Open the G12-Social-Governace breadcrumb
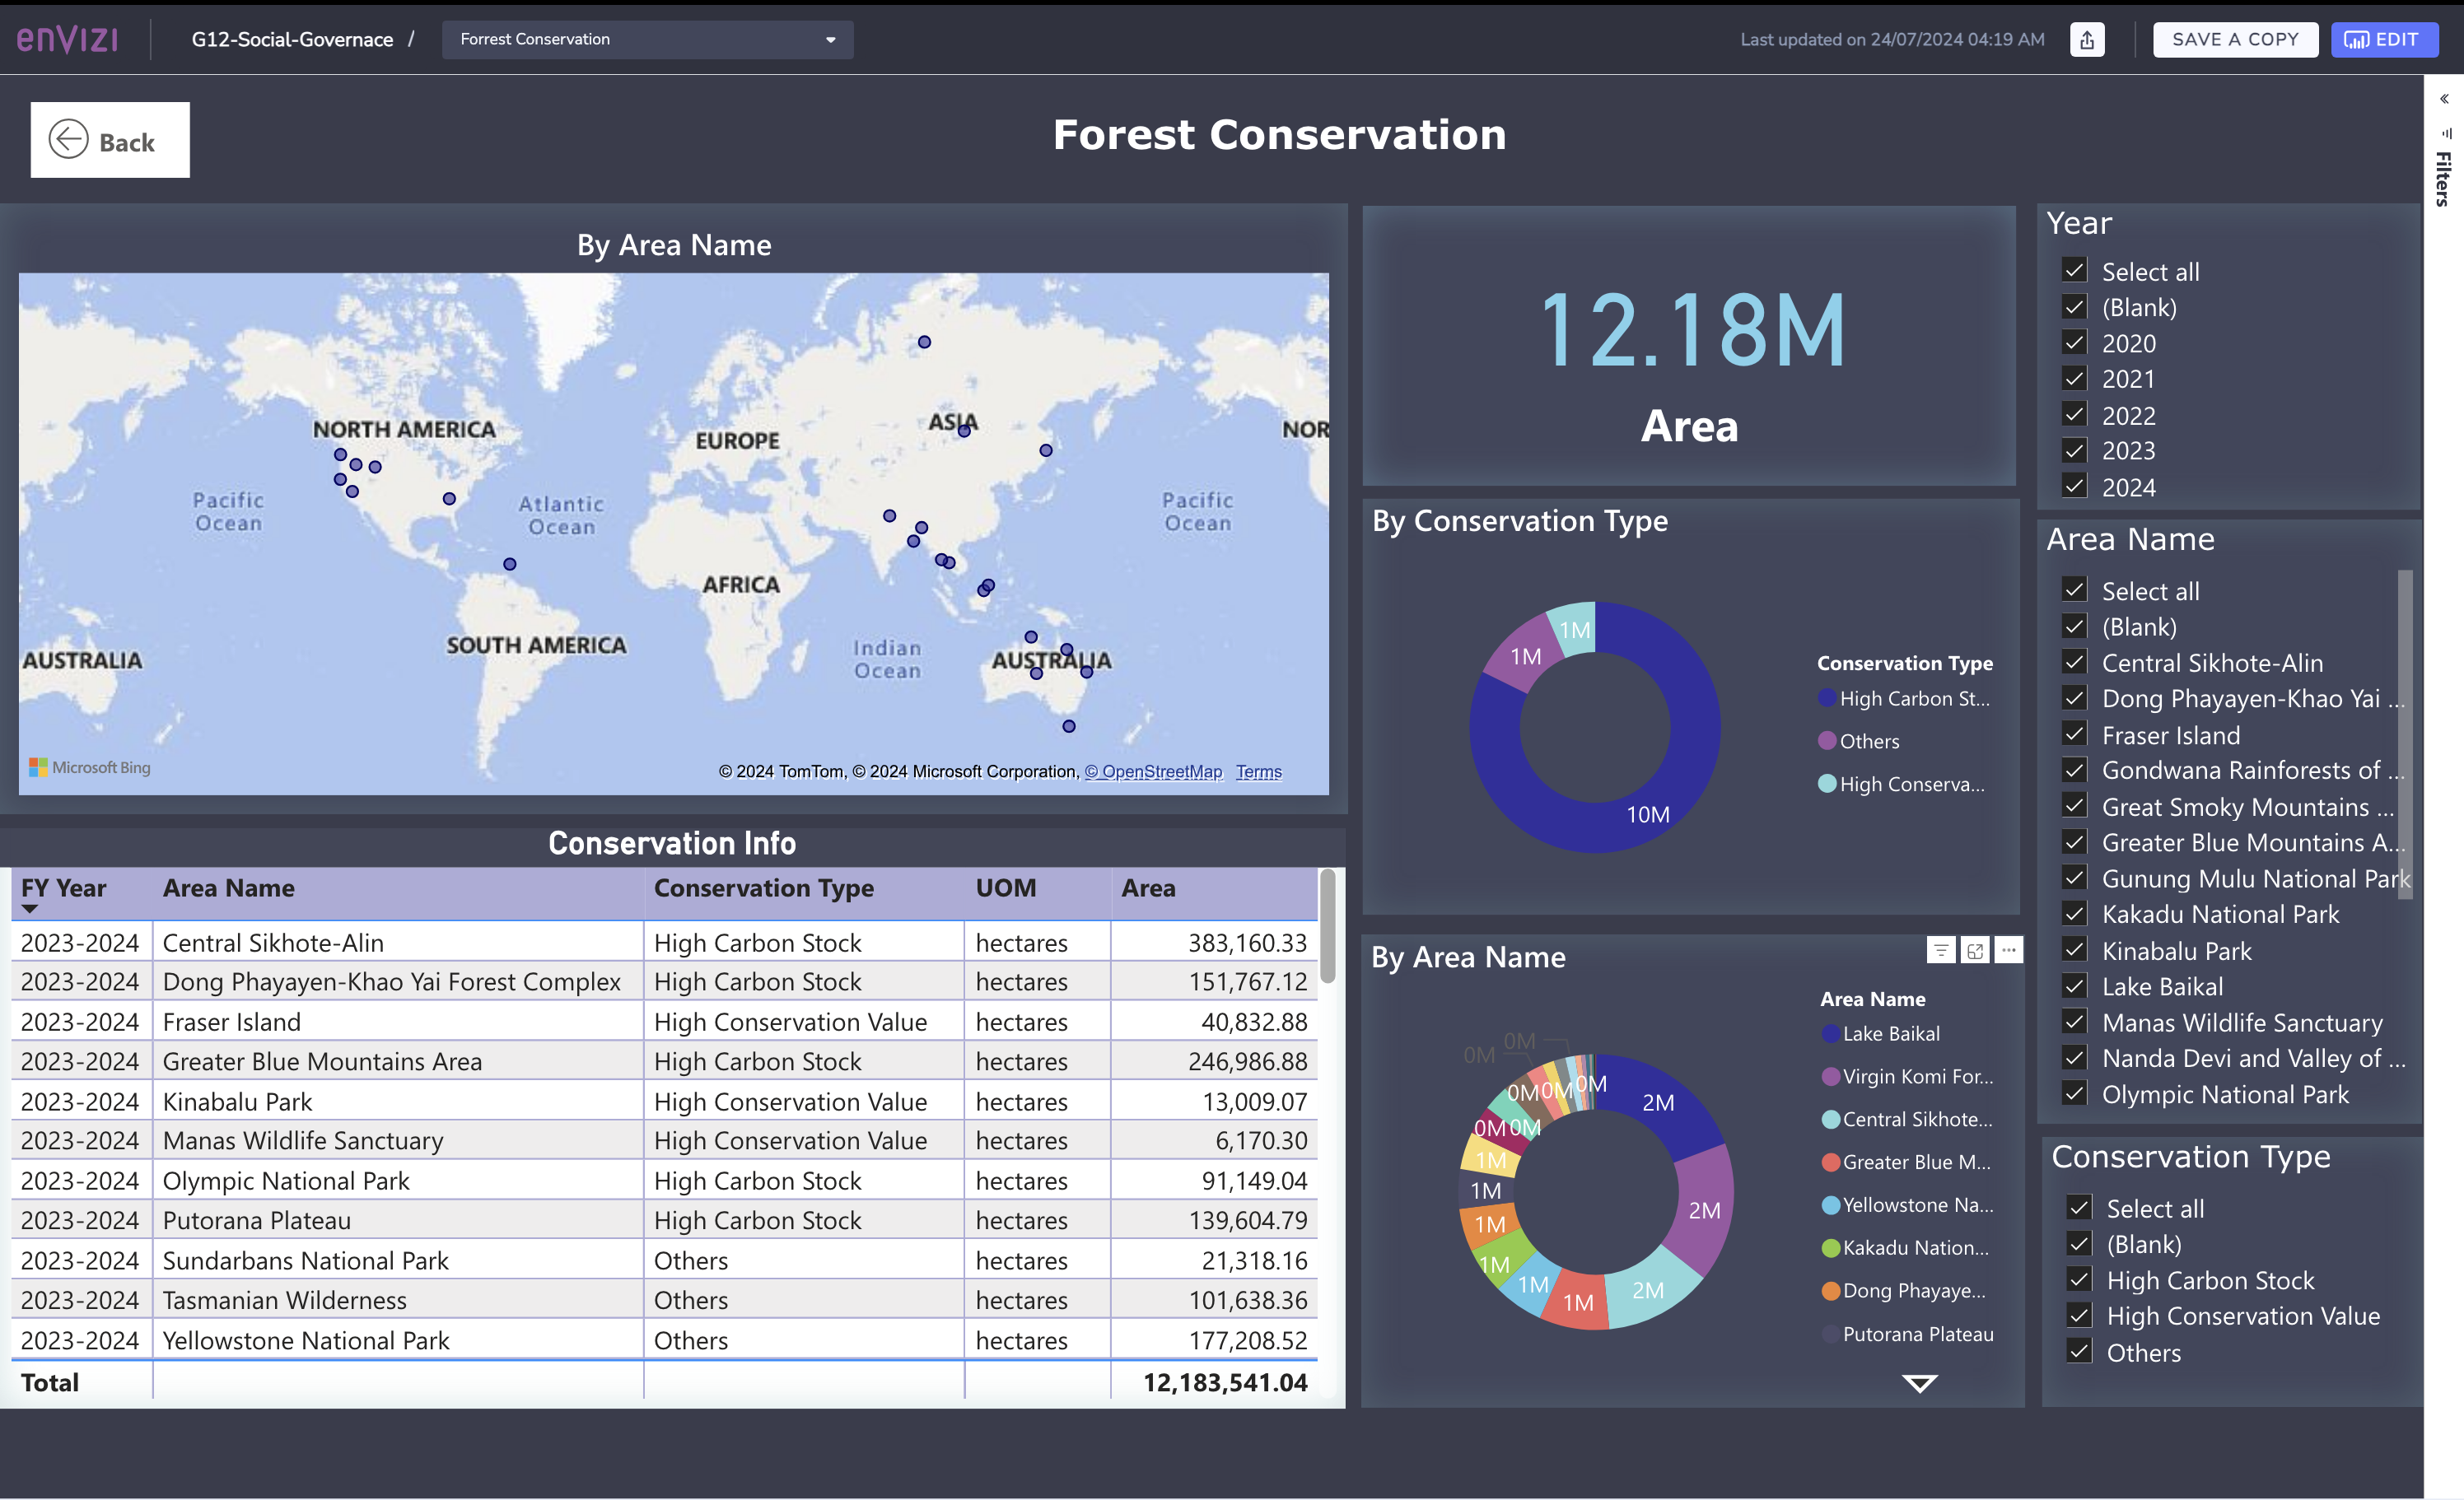This screenshot has height=1500, width=2464. click(x=291, y=39)
